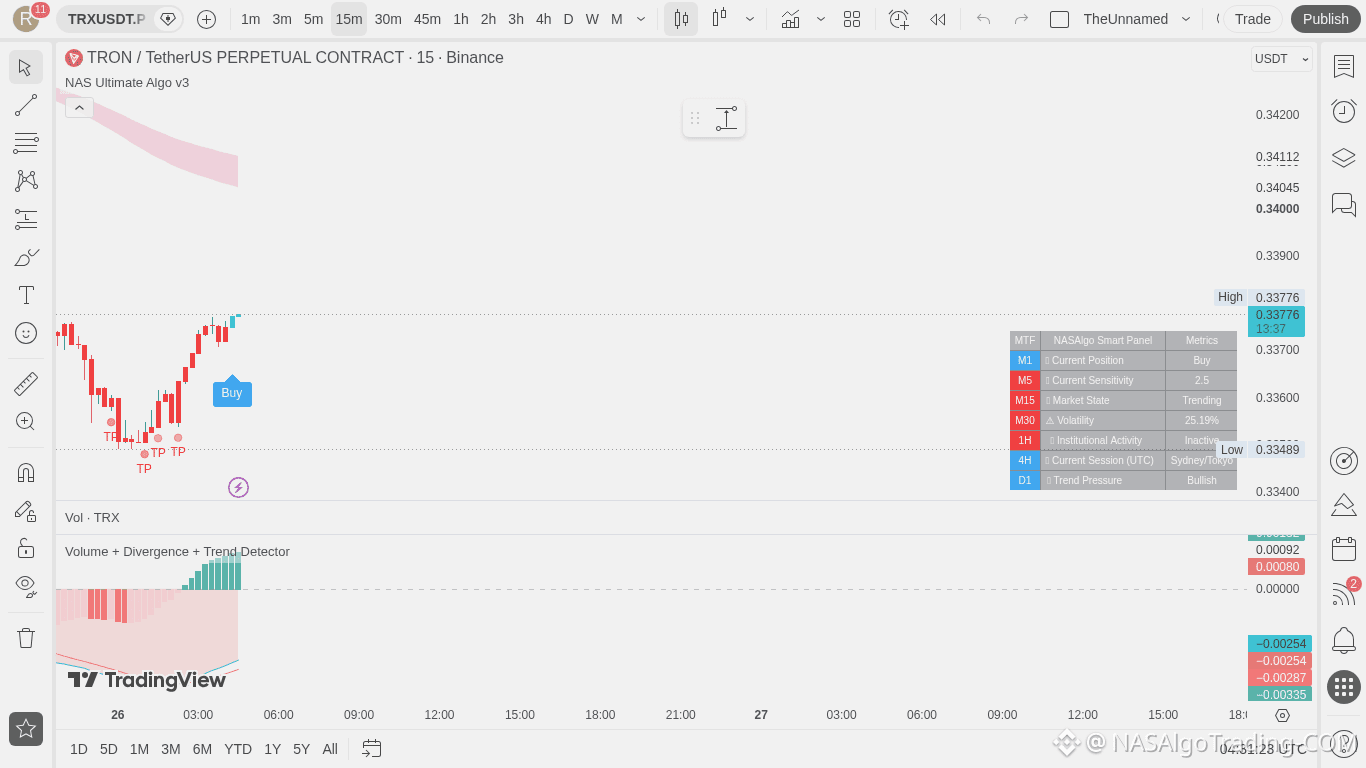Screen dimensions: 1366x768
Task: Open the favorites star toolbar
Action: (26, 729)
